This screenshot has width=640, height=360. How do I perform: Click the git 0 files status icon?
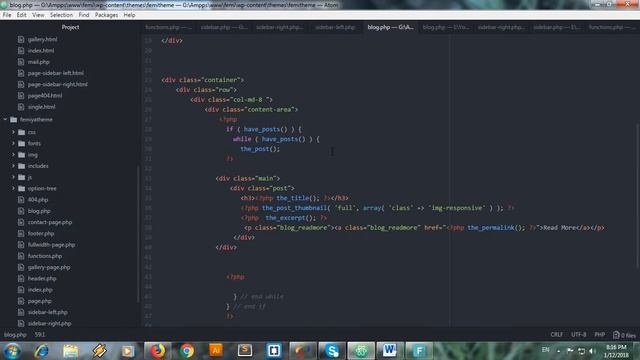624,335
